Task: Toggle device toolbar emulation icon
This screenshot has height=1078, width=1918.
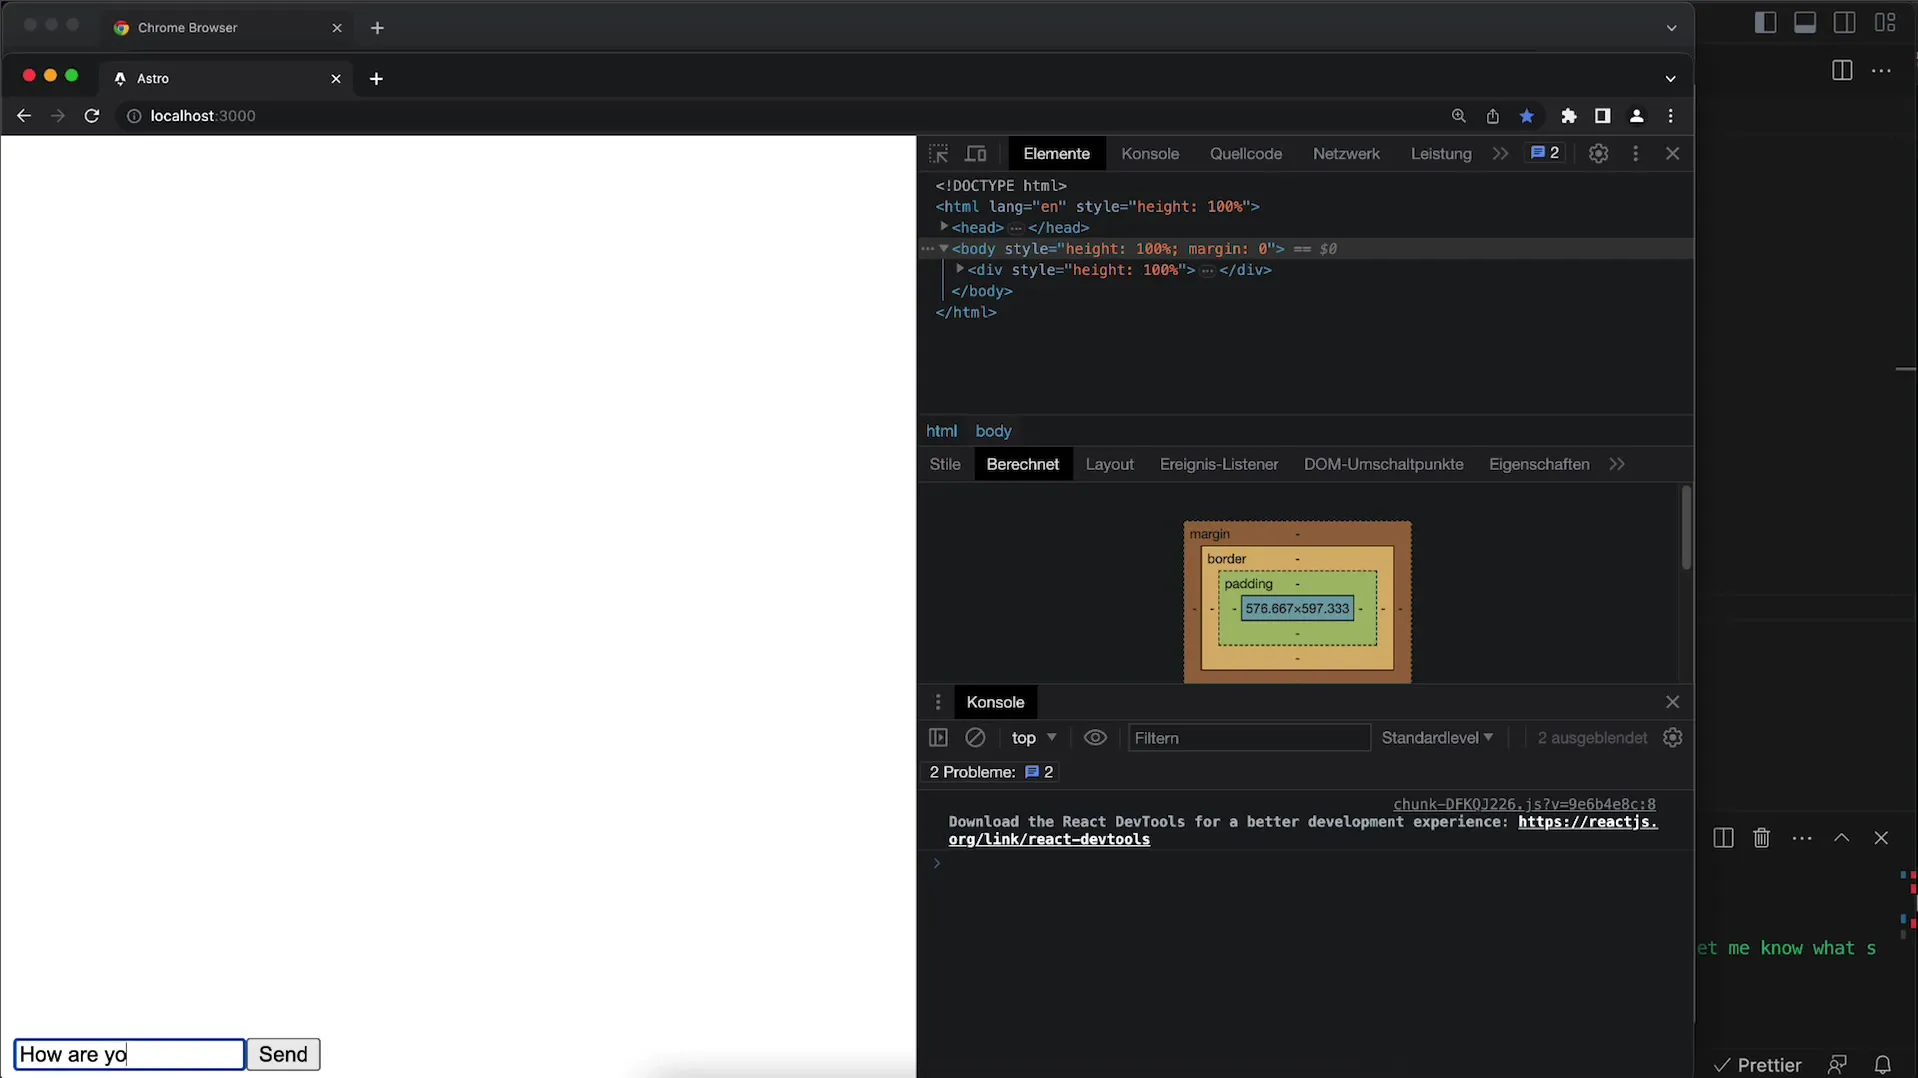Action: (976, 154)
